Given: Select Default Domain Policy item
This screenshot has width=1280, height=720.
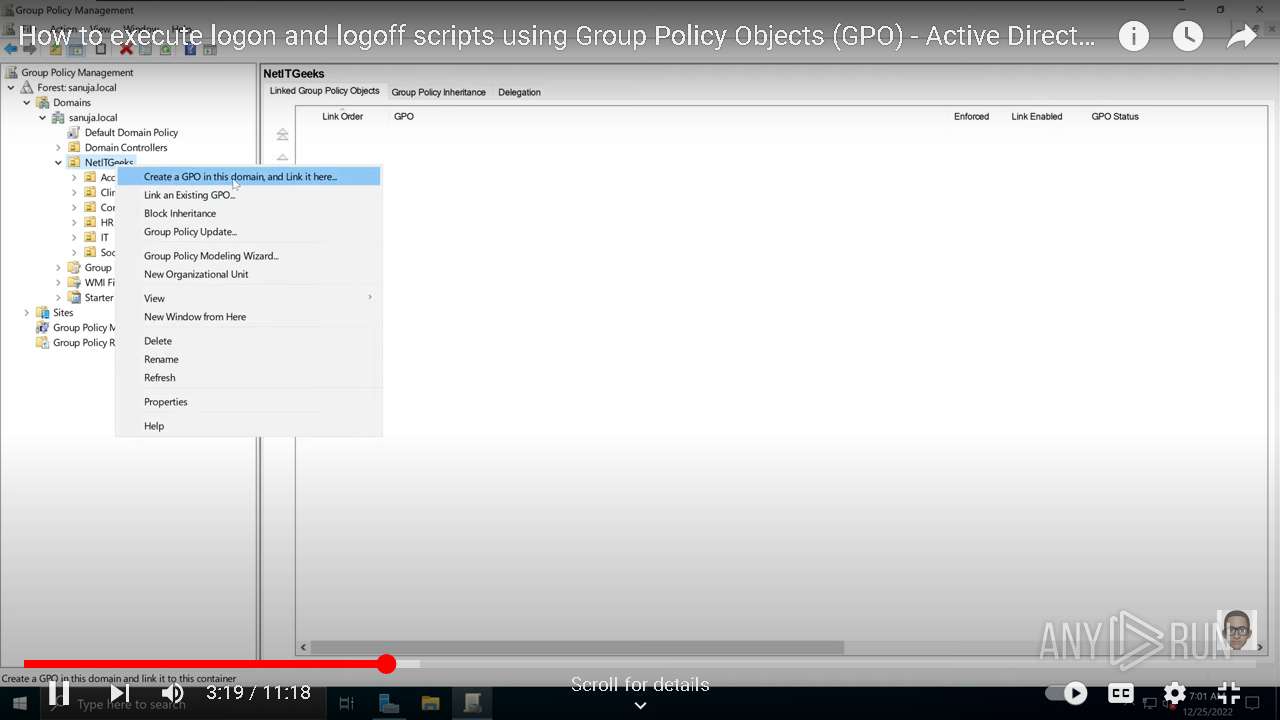Looking at the screenshot, I should pyautogui.click(x=131, y=133).
